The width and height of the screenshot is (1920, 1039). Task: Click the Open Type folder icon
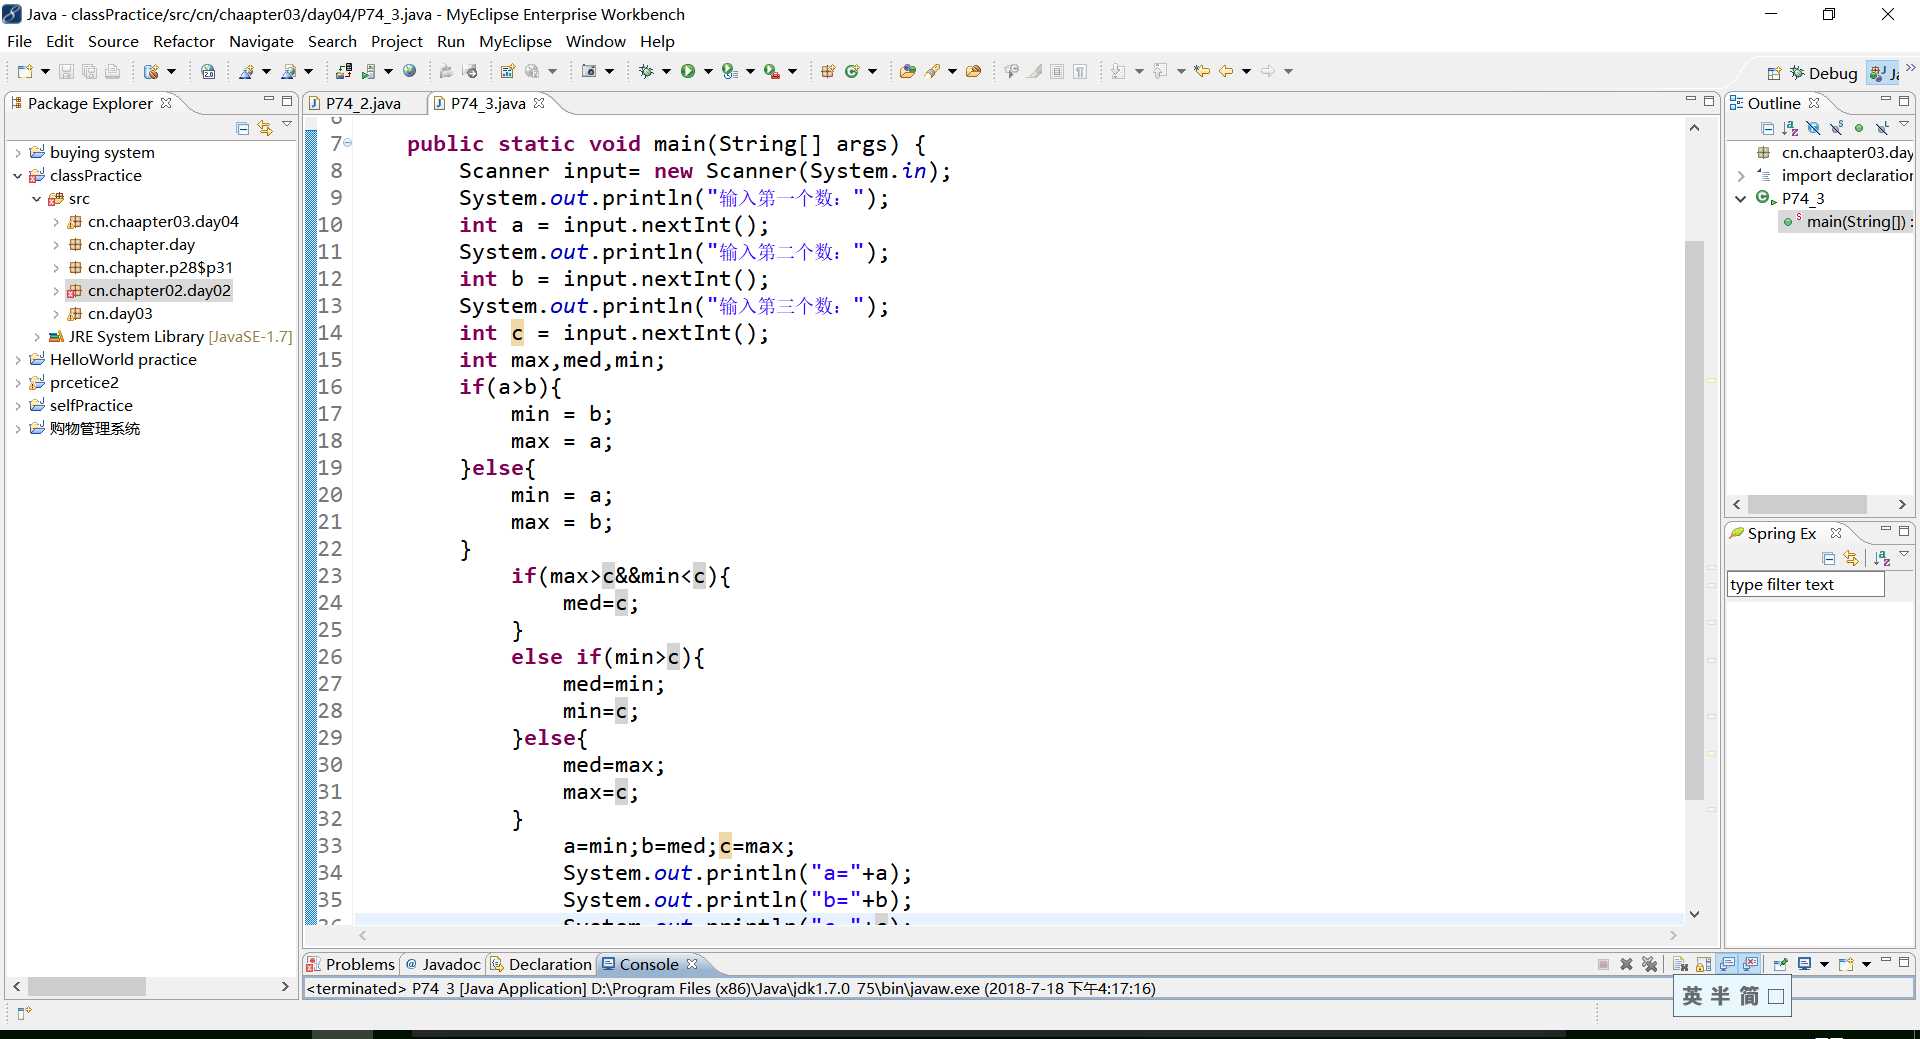pos(908,71)
